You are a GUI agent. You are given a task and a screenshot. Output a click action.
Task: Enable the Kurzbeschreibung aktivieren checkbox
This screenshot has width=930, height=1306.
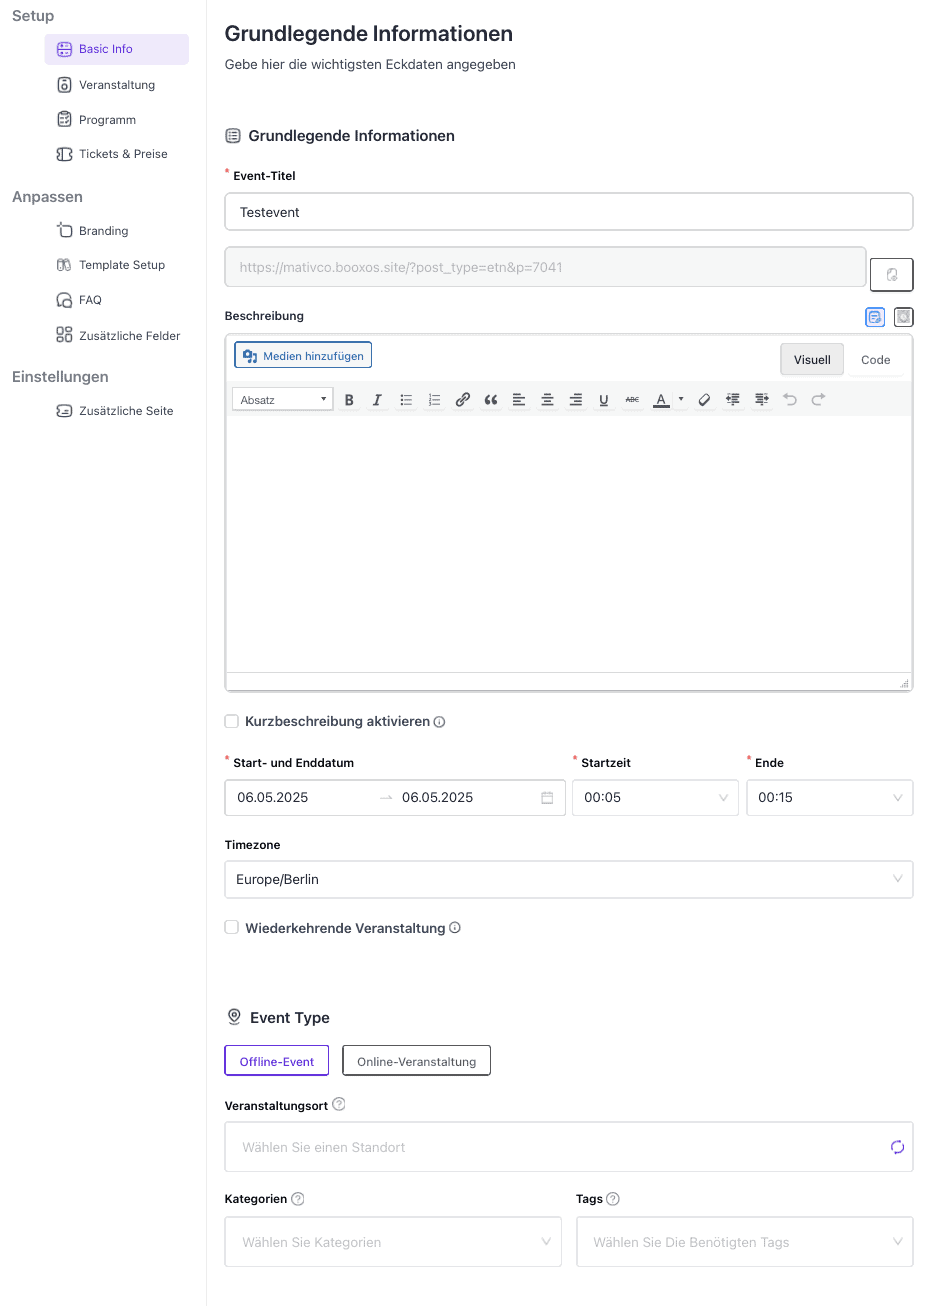tap(232, 721)
